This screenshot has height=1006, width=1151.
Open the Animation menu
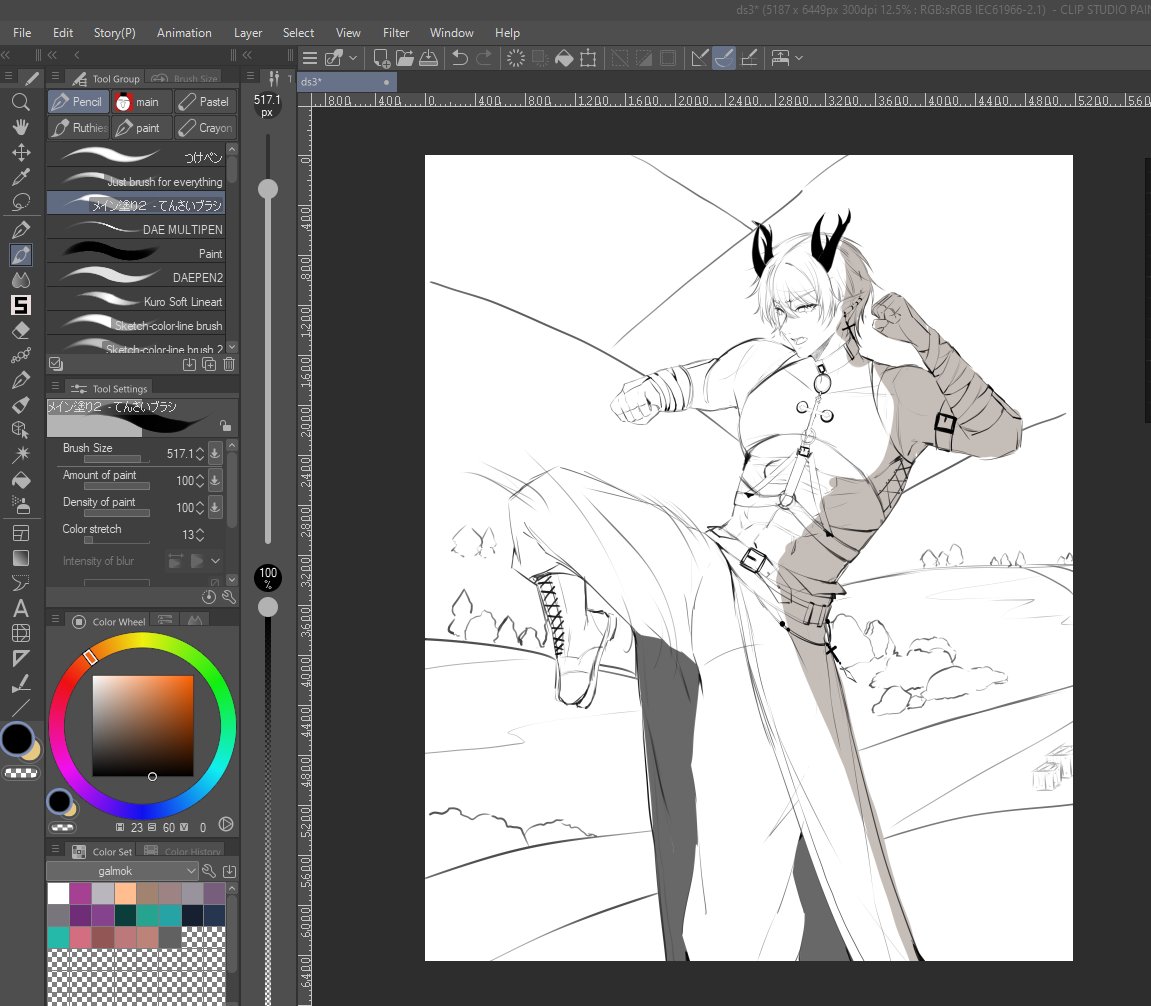pos(184,33)
